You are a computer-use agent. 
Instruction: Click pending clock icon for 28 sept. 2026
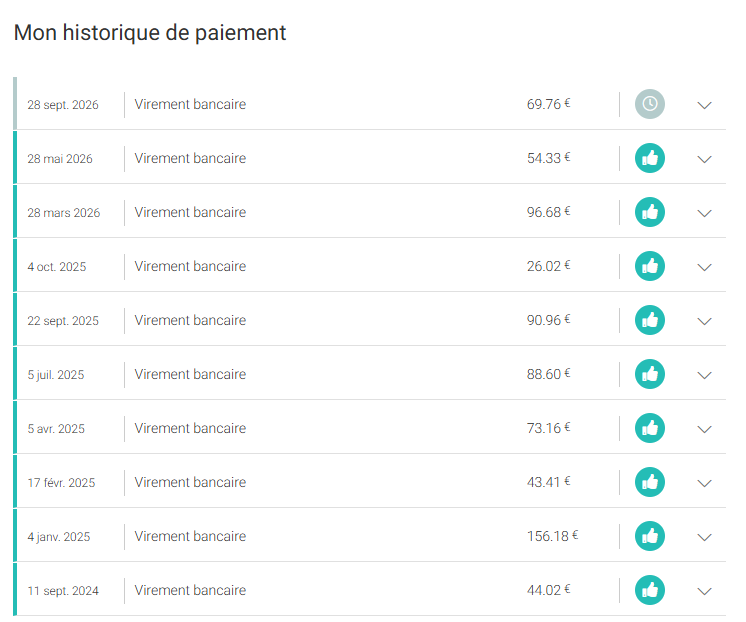(x=649, y=104)
